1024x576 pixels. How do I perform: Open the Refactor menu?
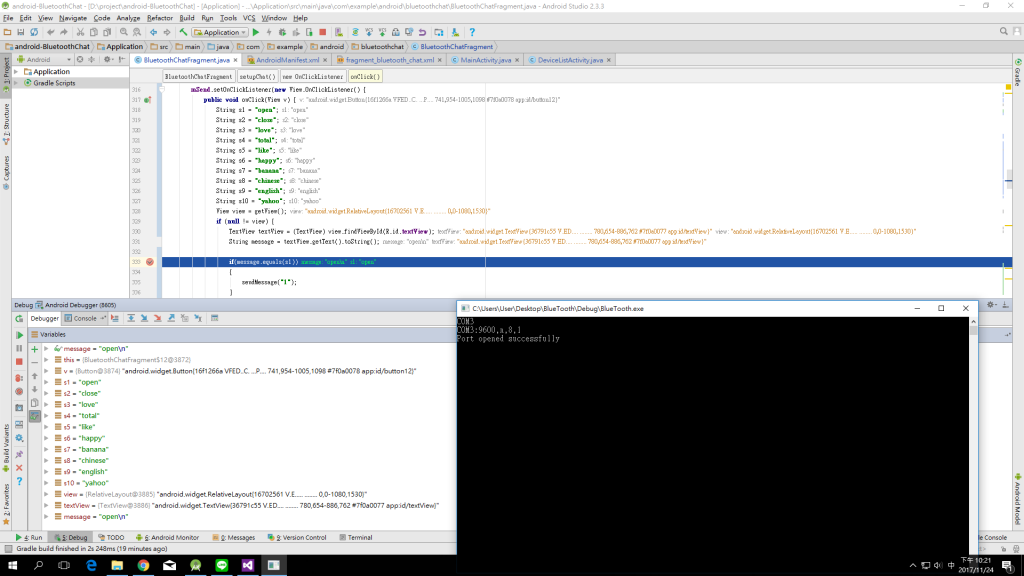tap(159, 18)
